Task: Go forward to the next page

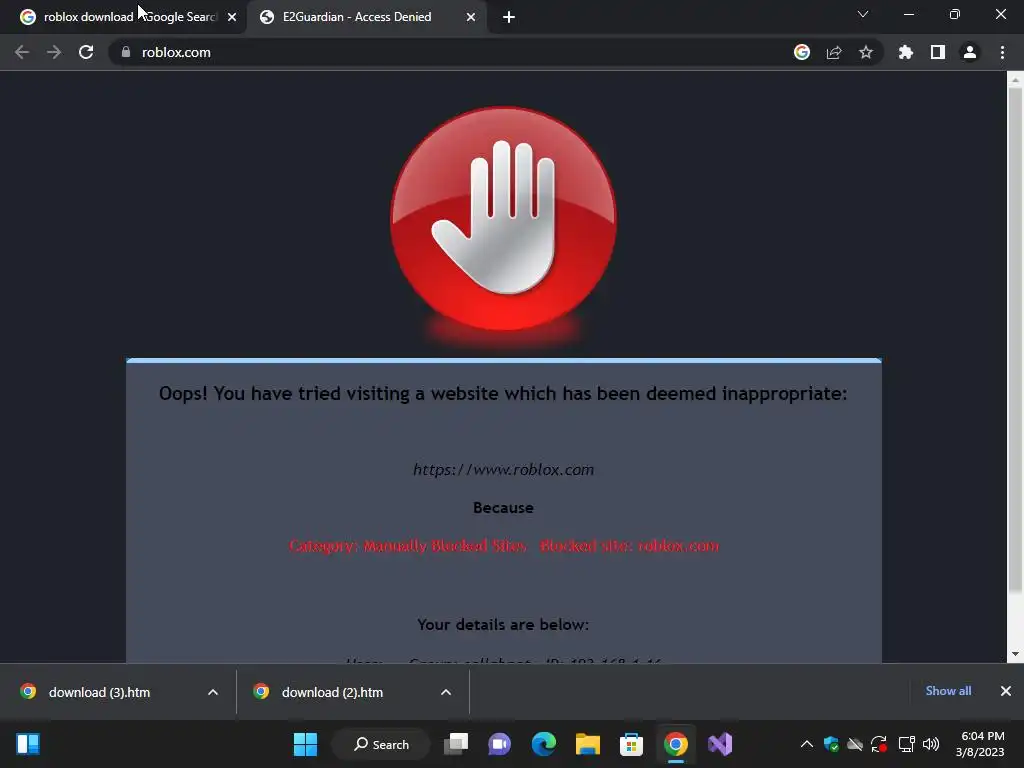Action: 54,52
